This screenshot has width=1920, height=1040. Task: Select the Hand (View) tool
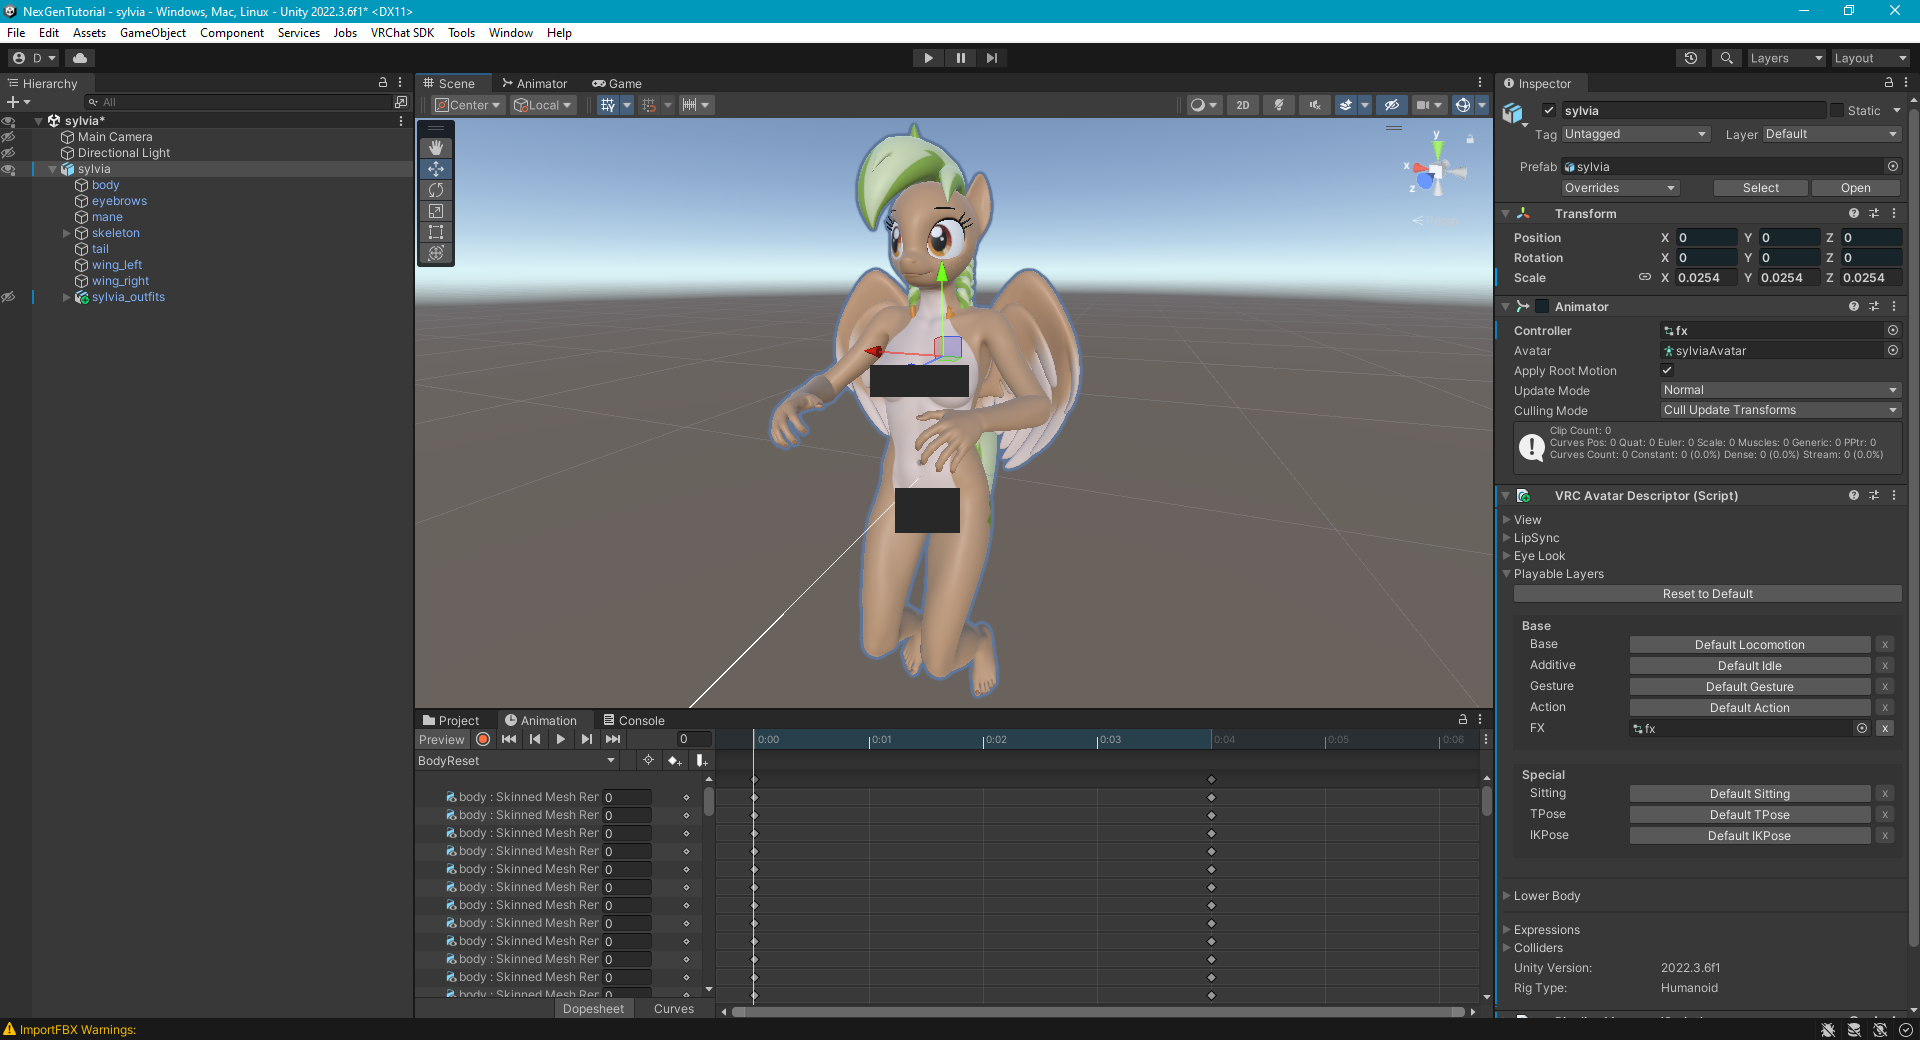coord(436,147)
